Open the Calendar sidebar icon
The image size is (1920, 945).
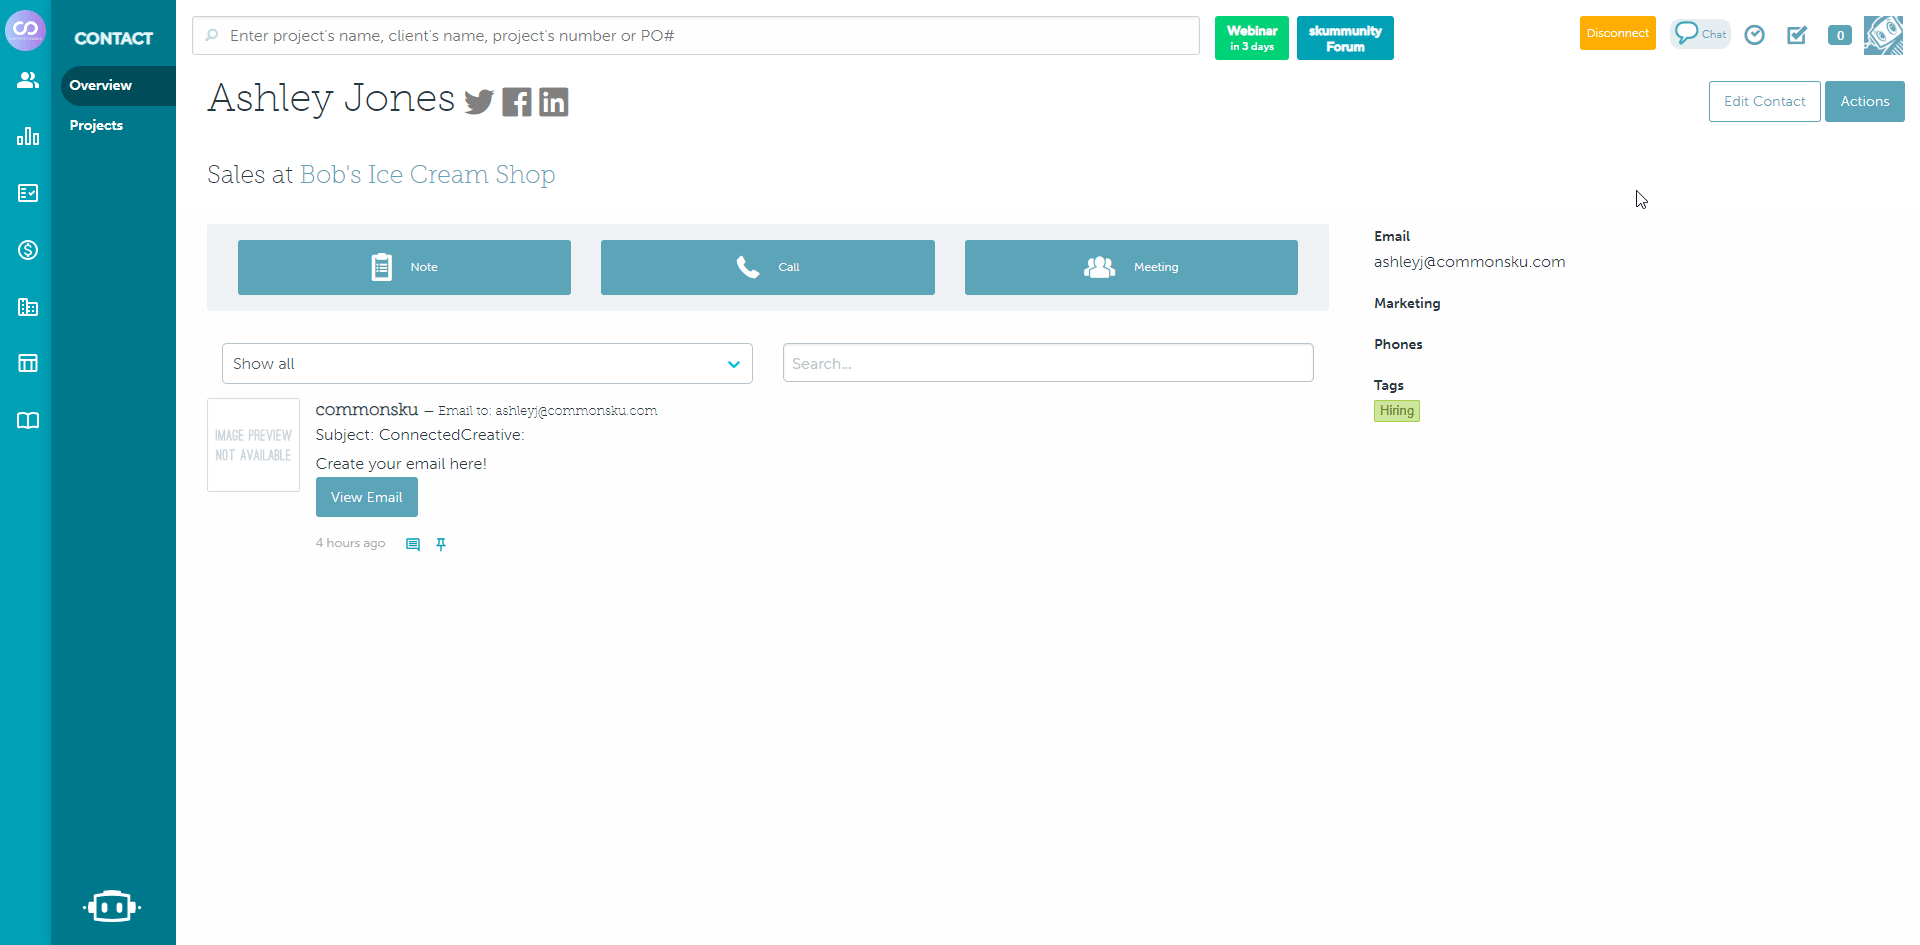[27, 363]
